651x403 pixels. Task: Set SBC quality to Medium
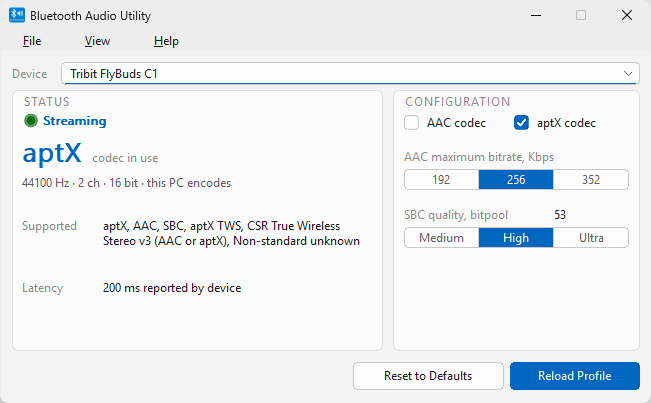(441, 238)
